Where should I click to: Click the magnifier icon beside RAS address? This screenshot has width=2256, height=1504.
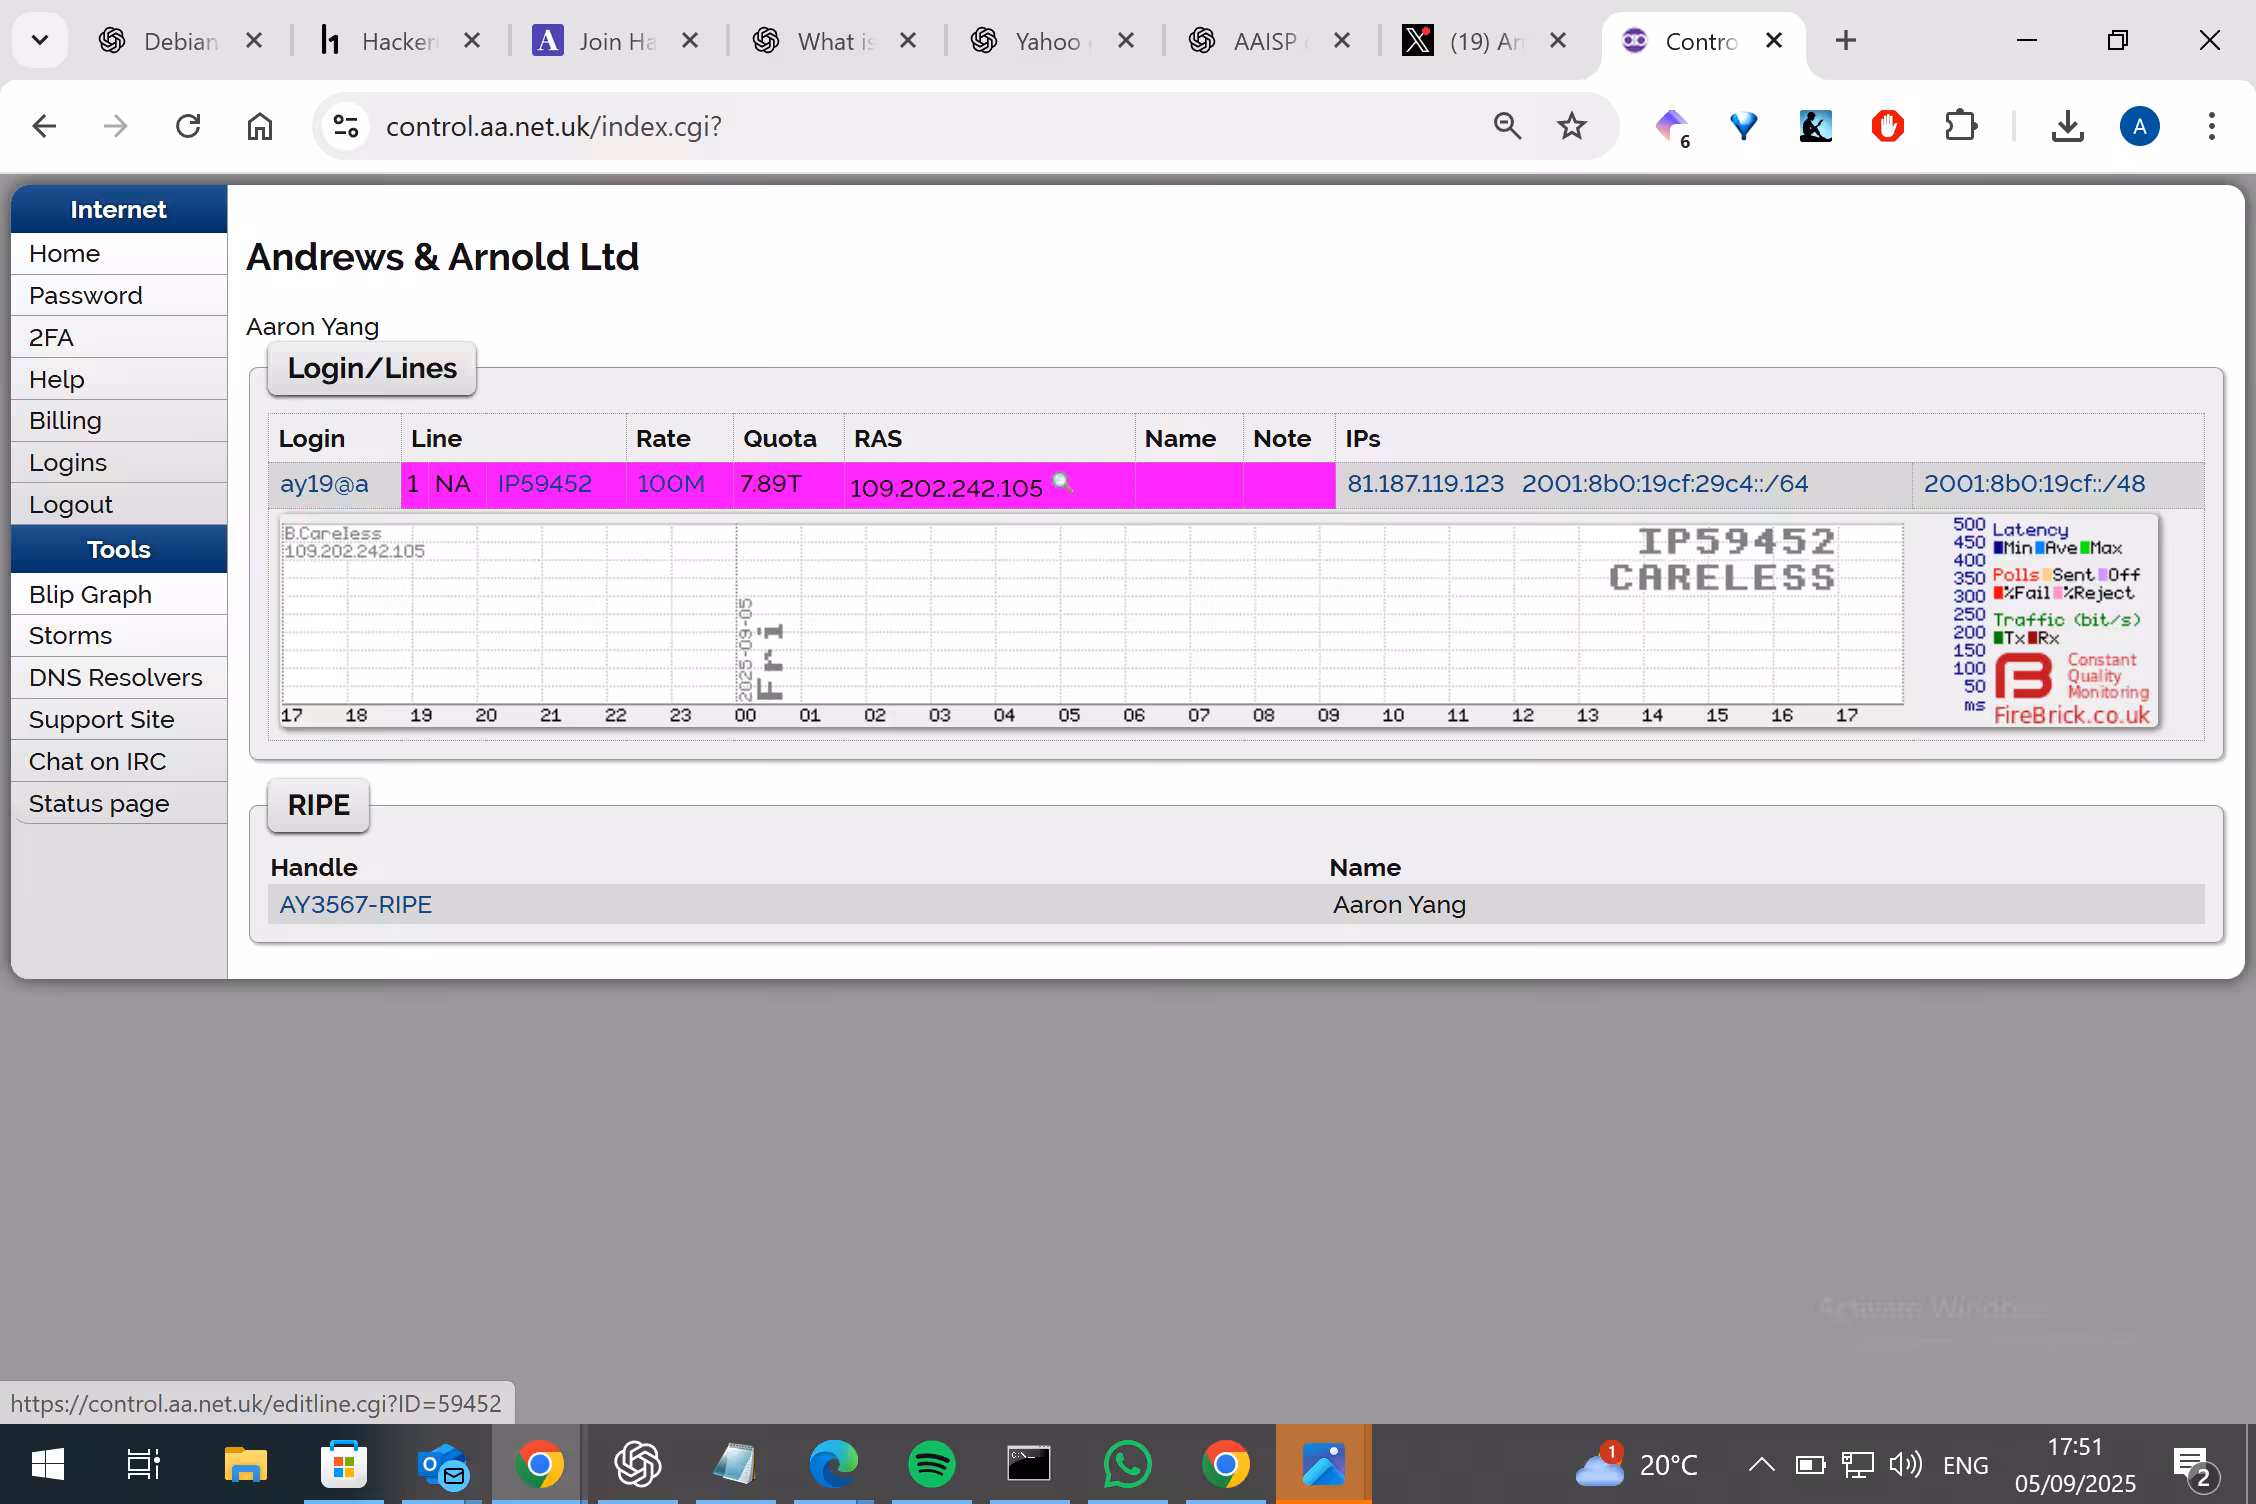[x=1062, y=483]
